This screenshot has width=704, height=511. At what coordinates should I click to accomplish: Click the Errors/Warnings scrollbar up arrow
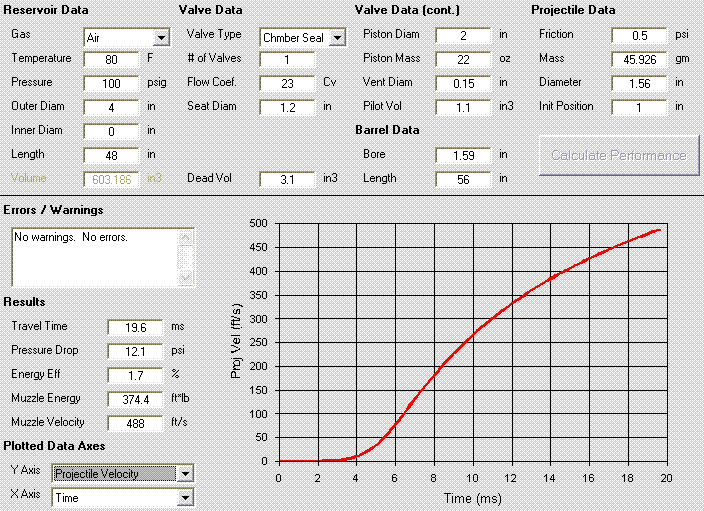186,237
